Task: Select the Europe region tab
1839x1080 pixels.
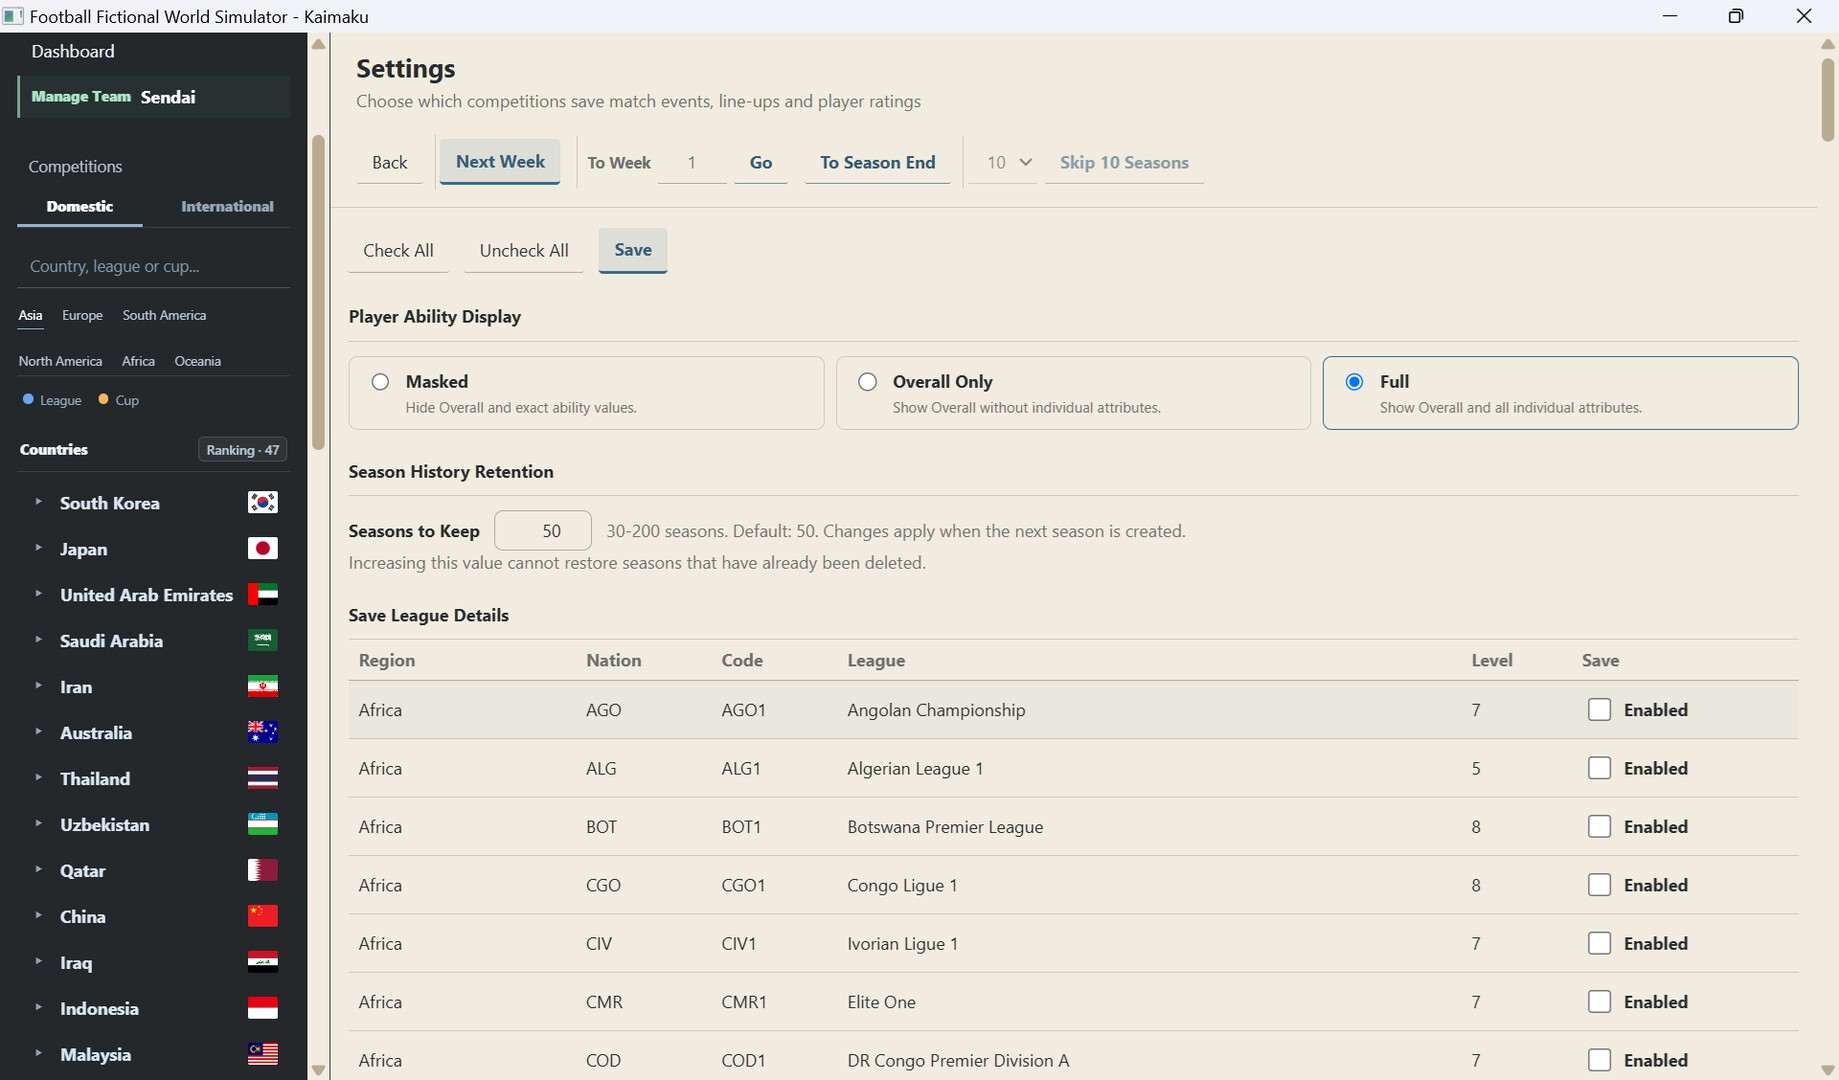Action: tap(82, 315)
